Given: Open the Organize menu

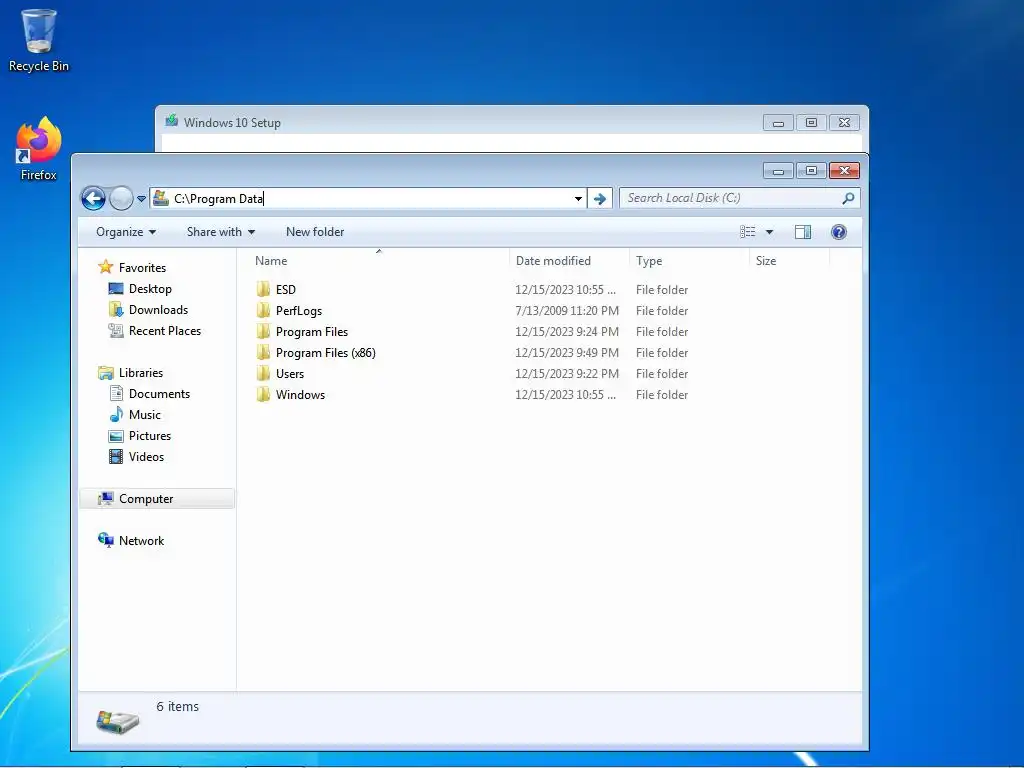Looking at the screenshot, I should click(126, 232).
